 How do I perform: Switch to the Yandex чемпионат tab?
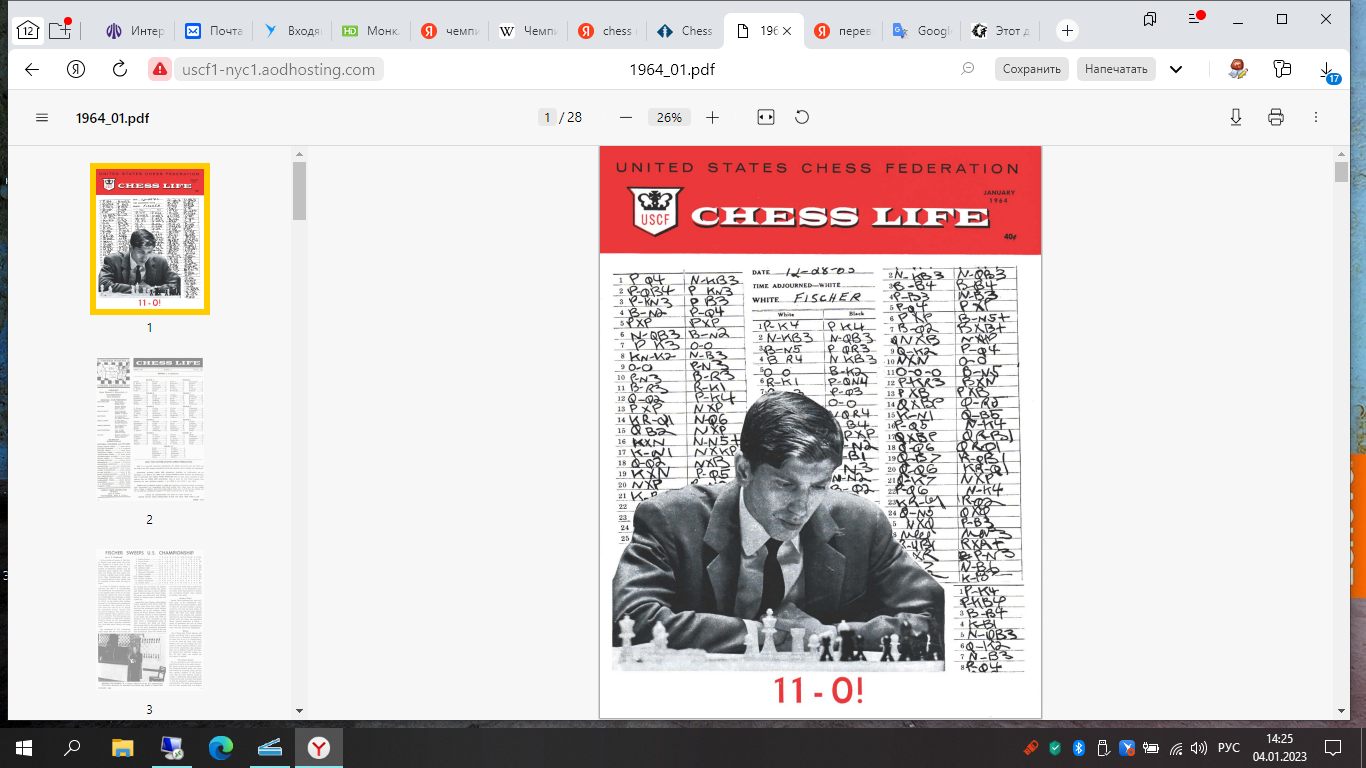point(448,31)
